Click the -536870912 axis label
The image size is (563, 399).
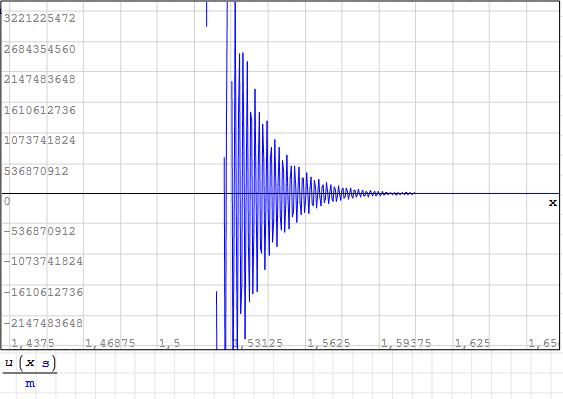pos(39,231)
